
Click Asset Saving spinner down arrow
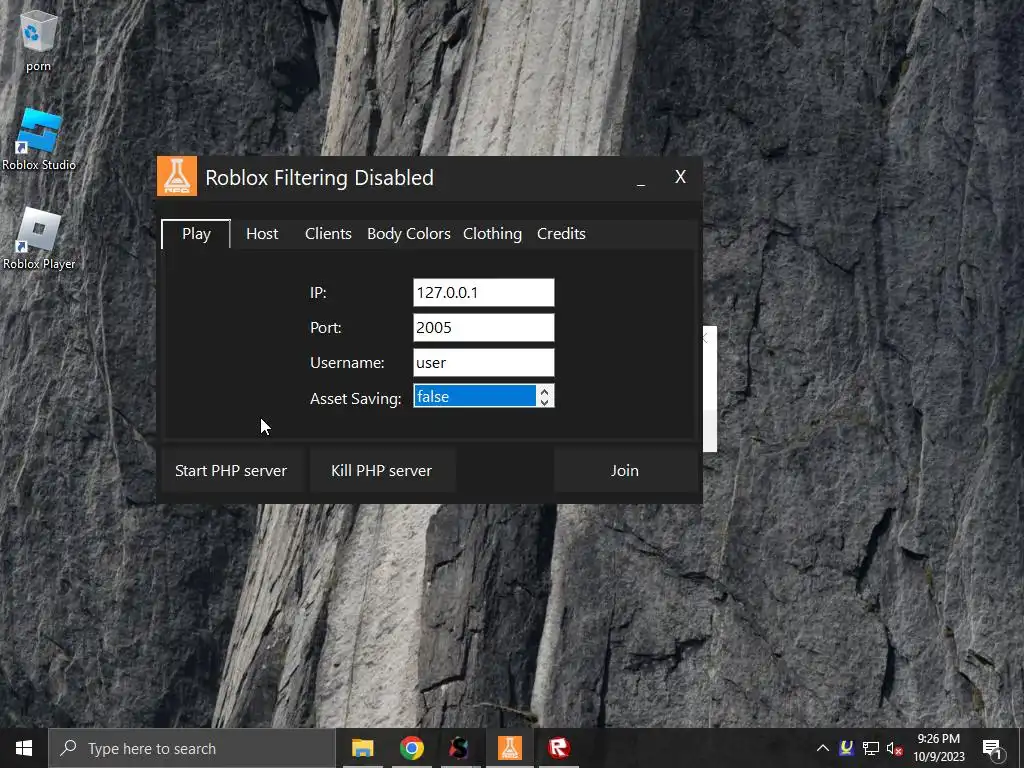[545, 402]
